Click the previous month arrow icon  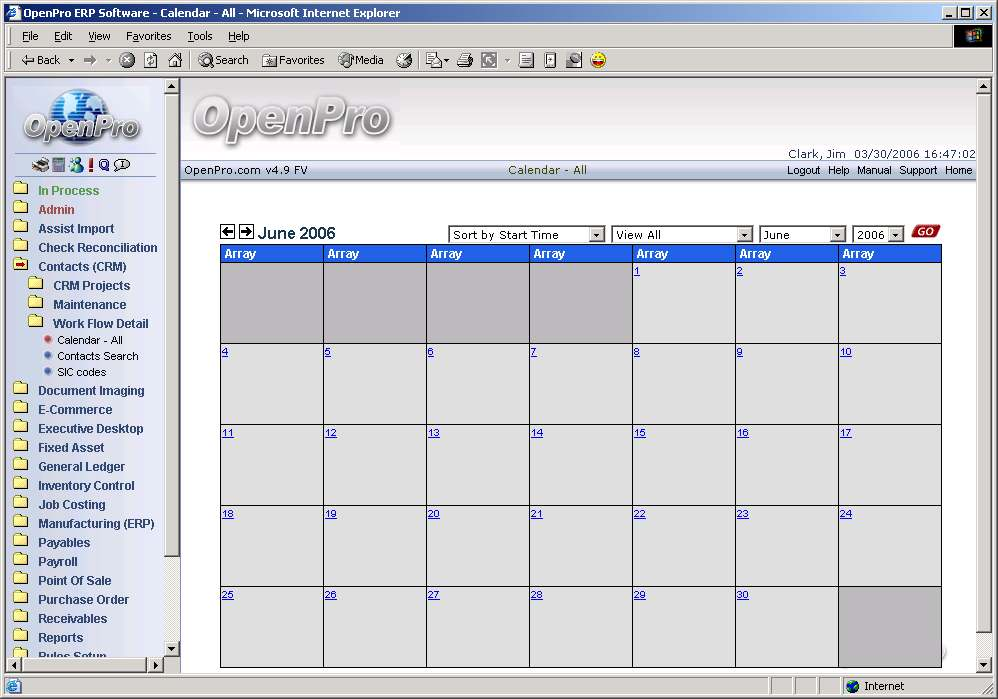(x=228, y=232)
